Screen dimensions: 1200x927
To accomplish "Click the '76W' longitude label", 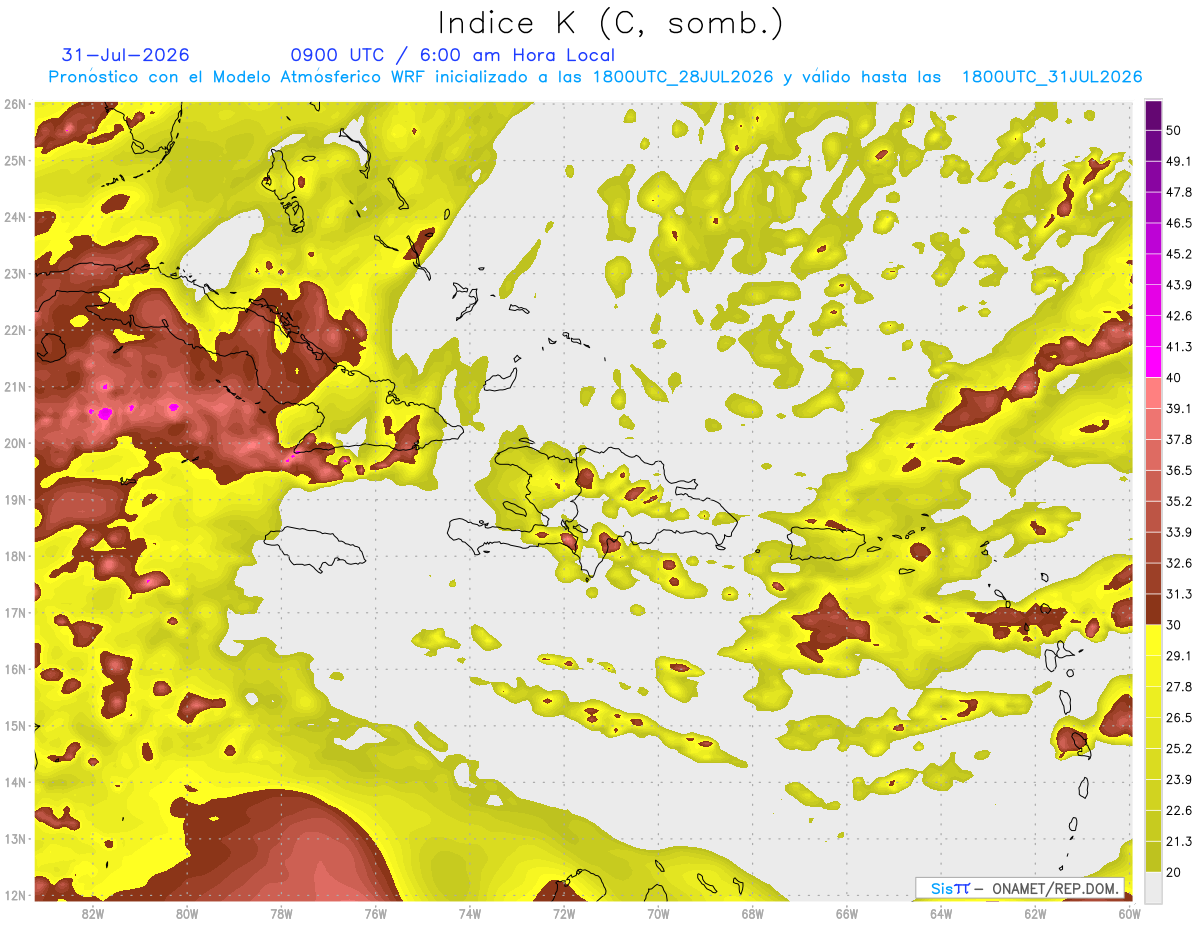I will coord(376,914).
